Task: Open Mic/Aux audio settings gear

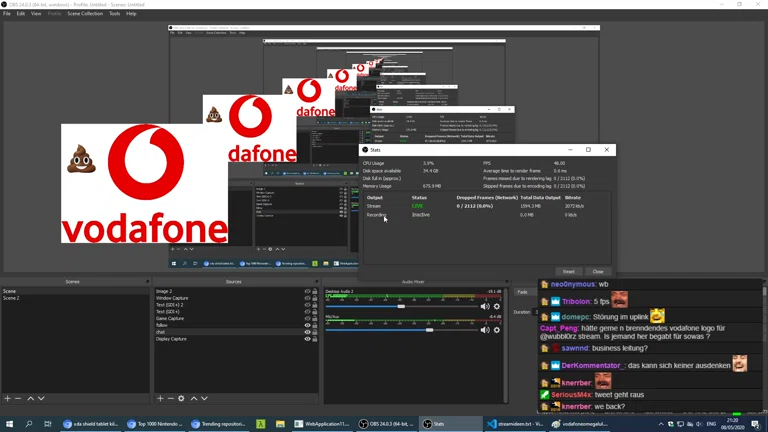Action: click(x=496, y=330)
